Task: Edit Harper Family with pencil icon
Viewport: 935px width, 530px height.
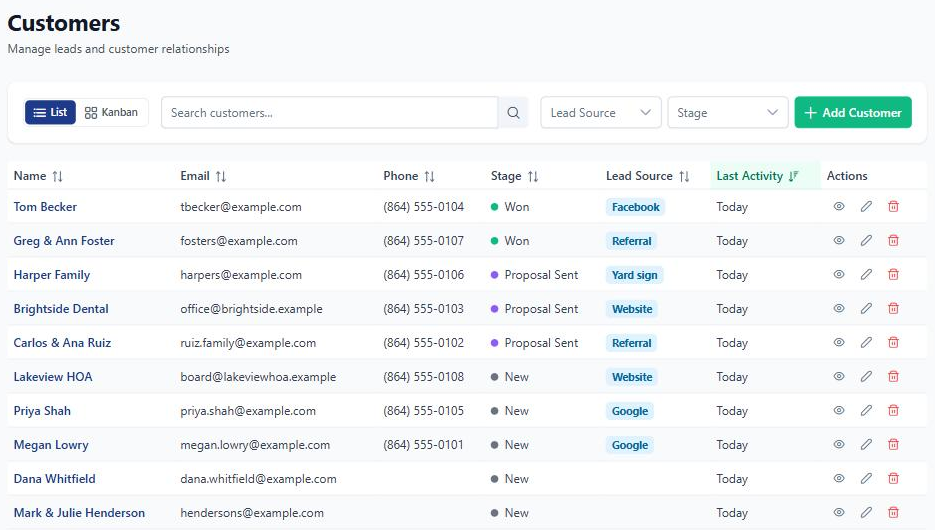Action: pyautogui.click(x=866, y=274)
